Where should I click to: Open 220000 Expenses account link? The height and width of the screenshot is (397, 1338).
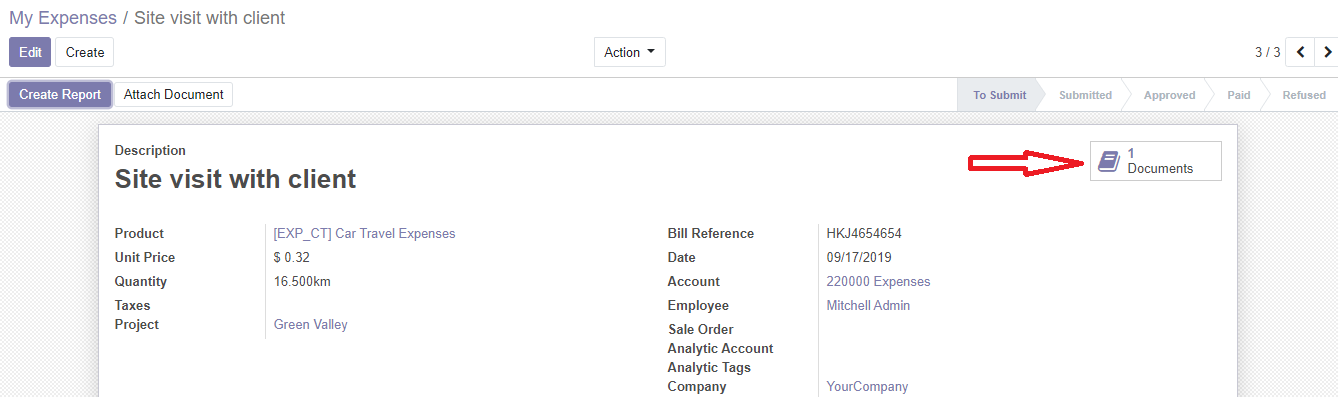click(878, 281)
